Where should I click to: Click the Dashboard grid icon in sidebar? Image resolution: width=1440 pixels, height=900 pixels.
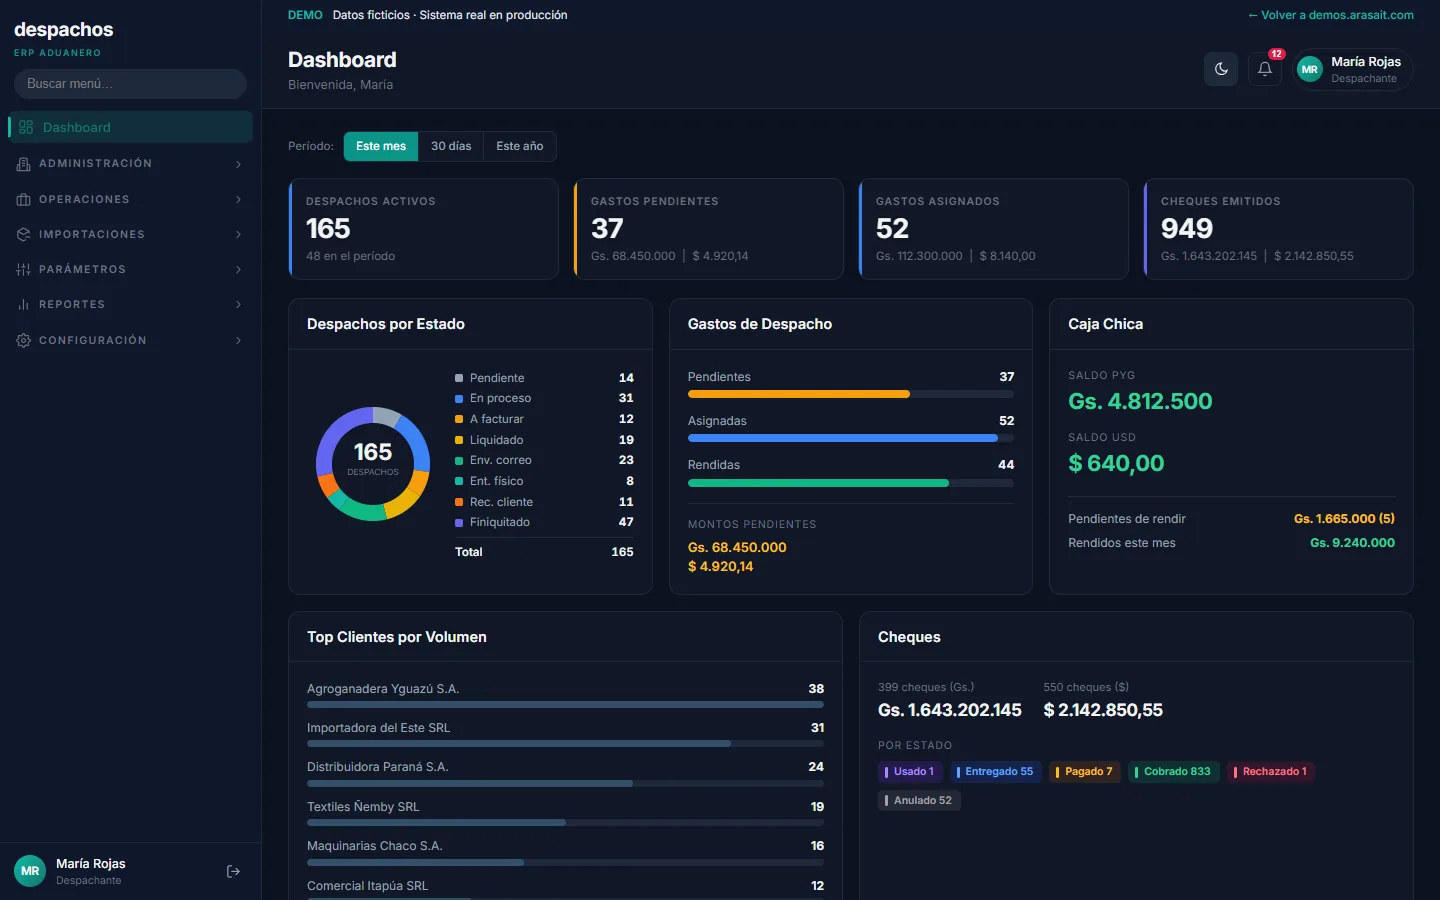[x=26, y=127]
